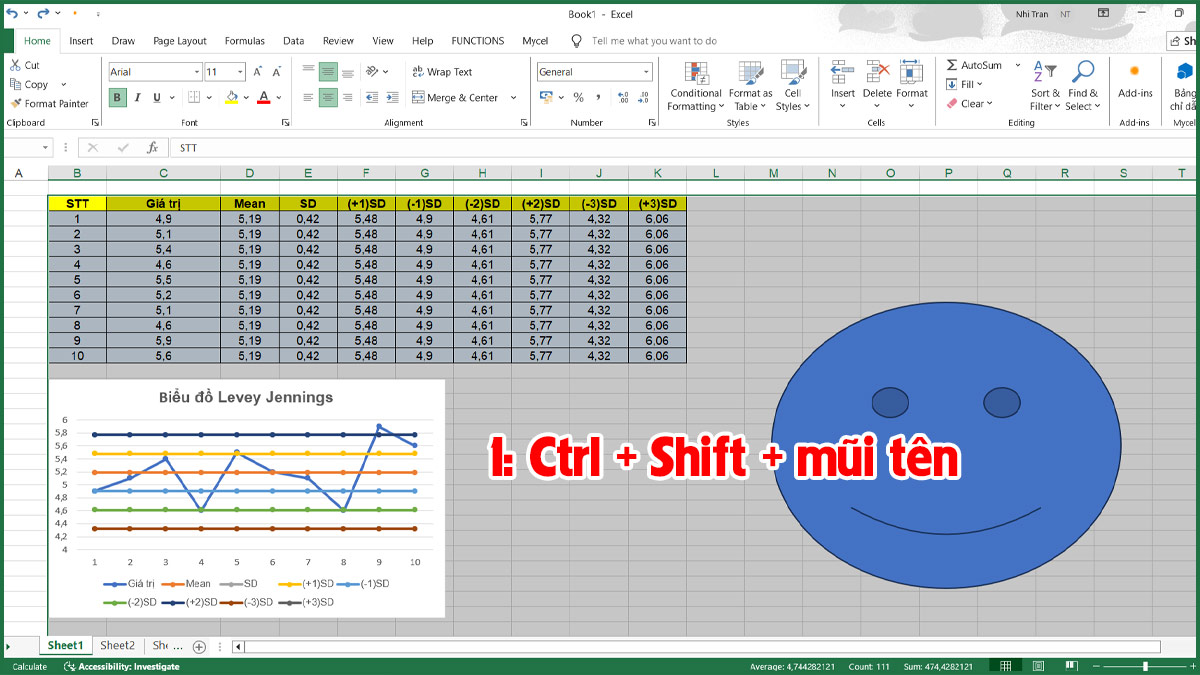Toggle bold formatting
This screenshot has height=675, width=1200.
pyautogui.click(x=117, y=98)
